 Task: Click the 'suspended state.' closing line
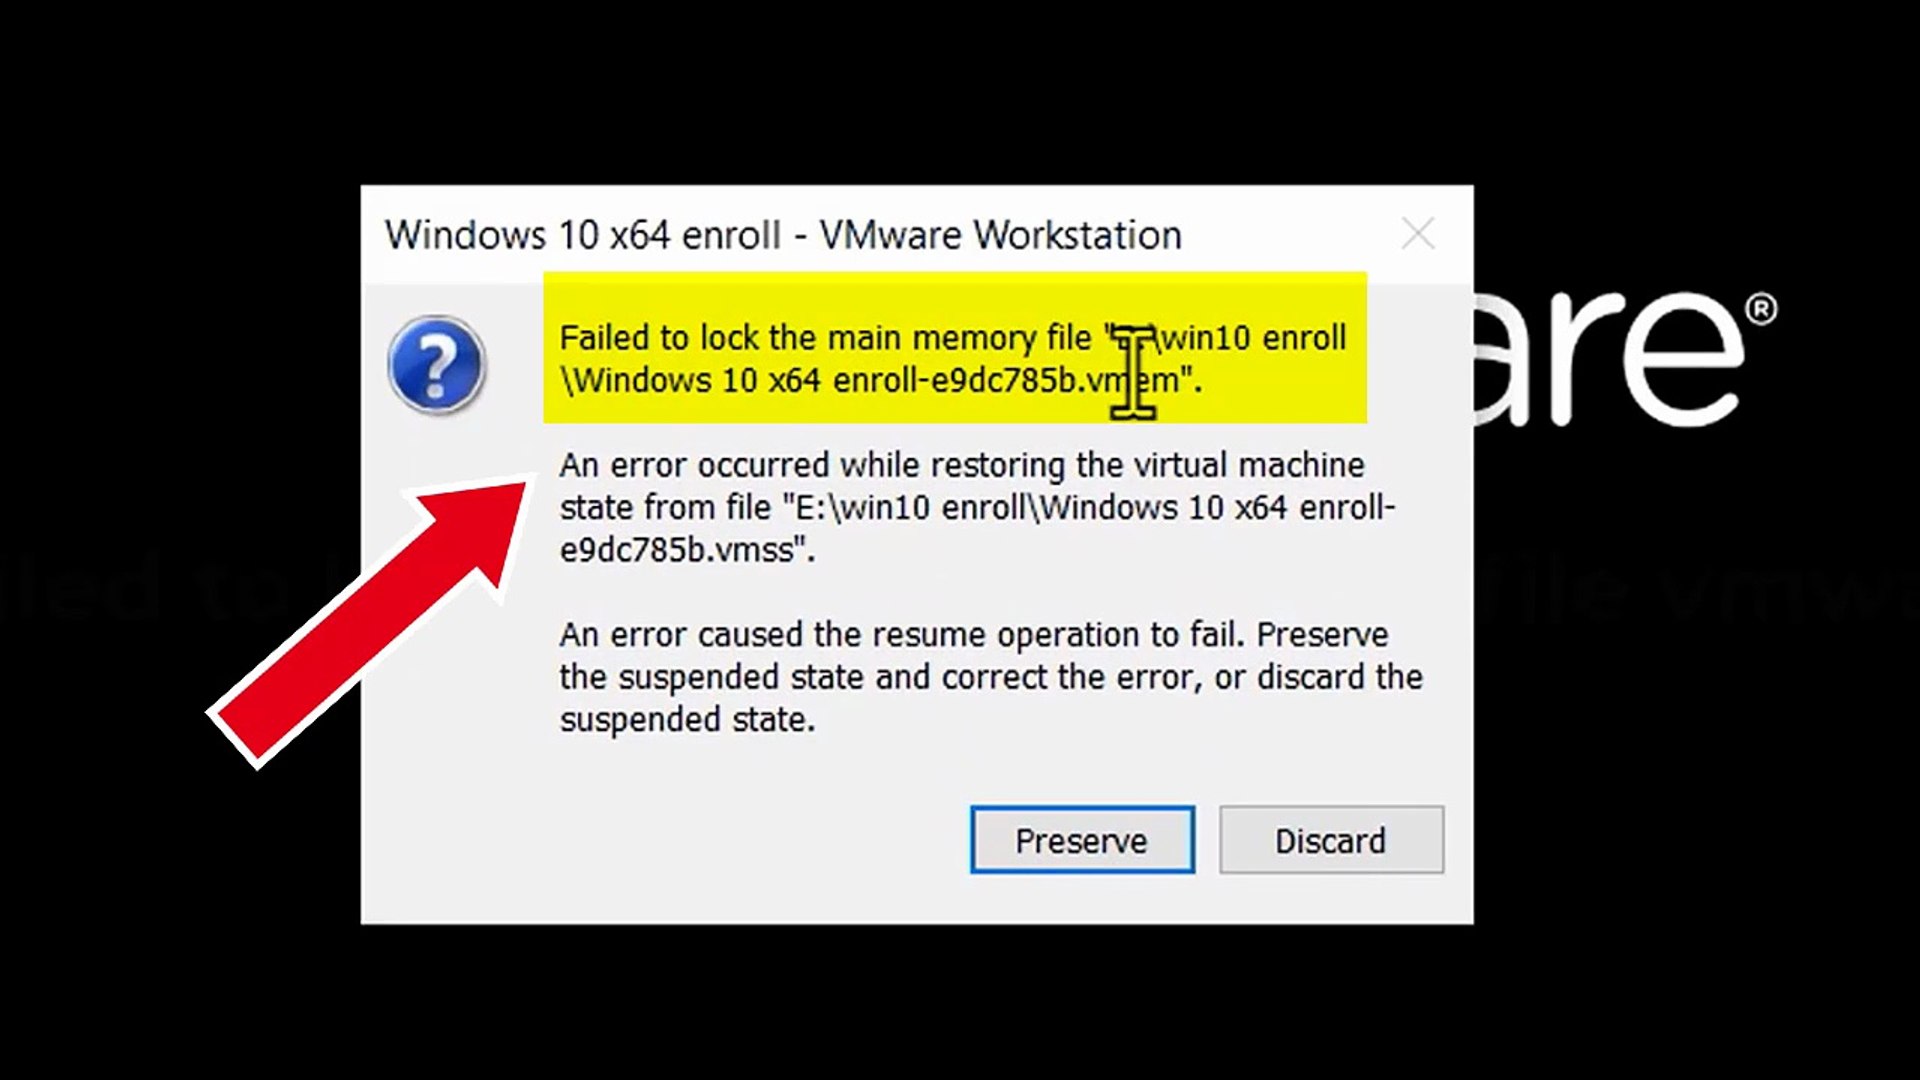pos(687,720)
